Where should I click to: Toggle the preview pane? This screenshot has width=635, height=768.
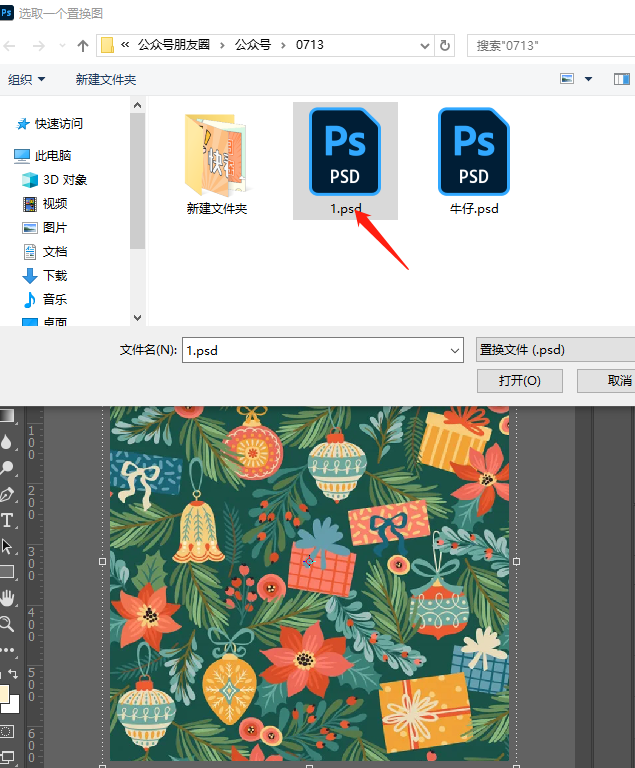(x=622, y=79)
